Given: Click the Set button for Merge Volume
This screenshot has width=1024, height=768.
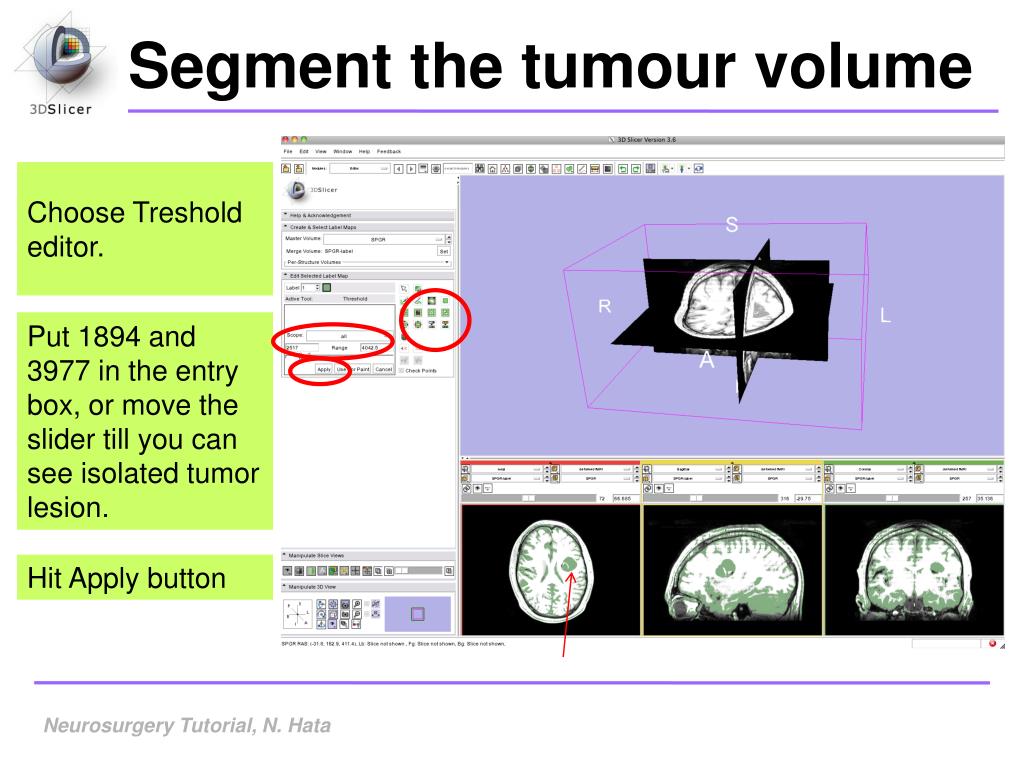Looking at the screenshot, I should click(444, 251).
